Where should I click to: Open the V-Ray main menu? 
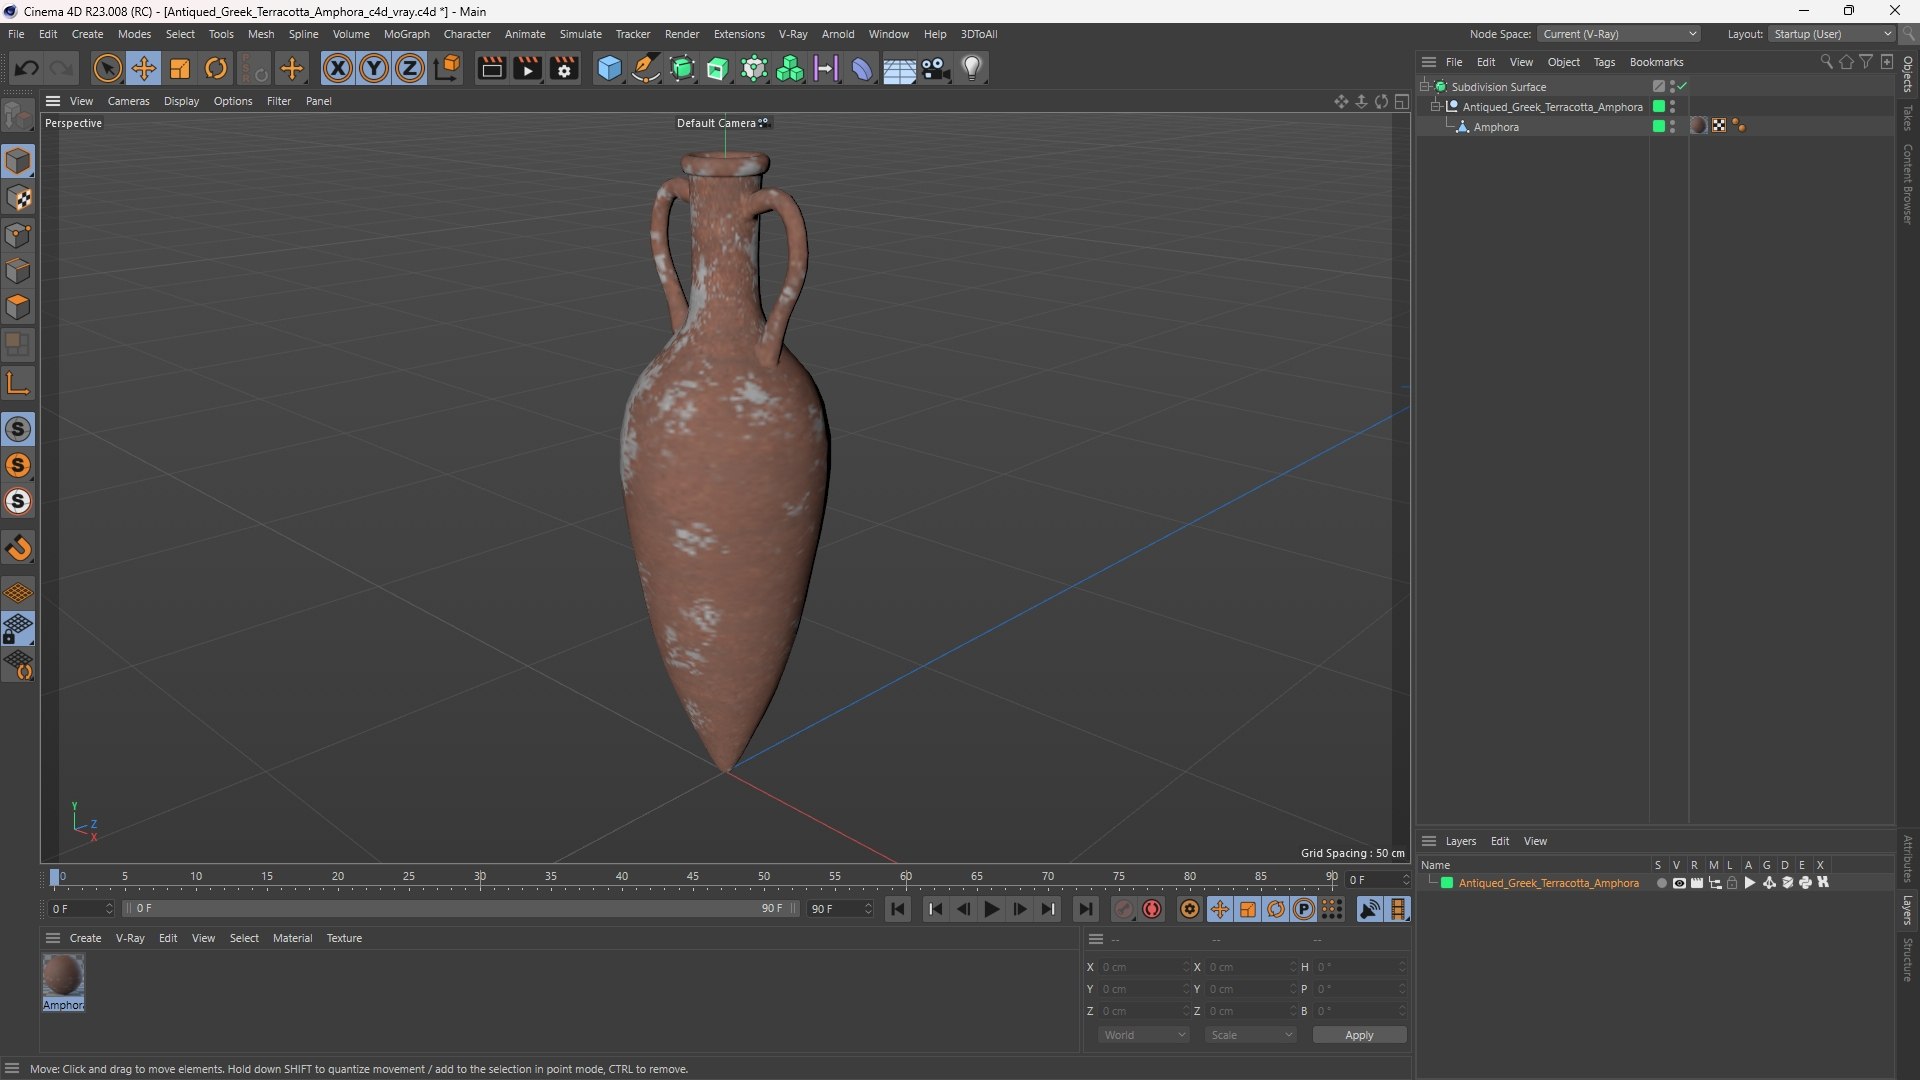[793, 34]
